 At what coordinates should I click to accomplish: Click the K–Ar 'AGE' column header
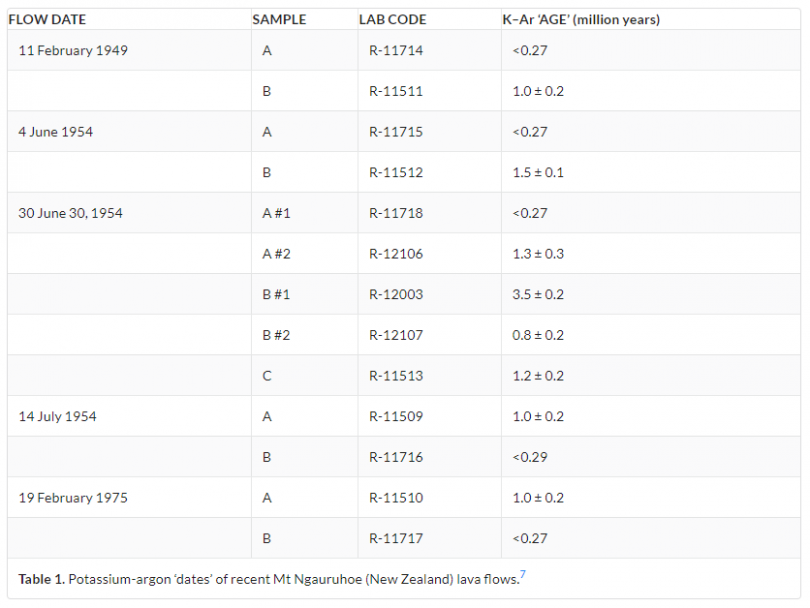[x=580, y=19]
